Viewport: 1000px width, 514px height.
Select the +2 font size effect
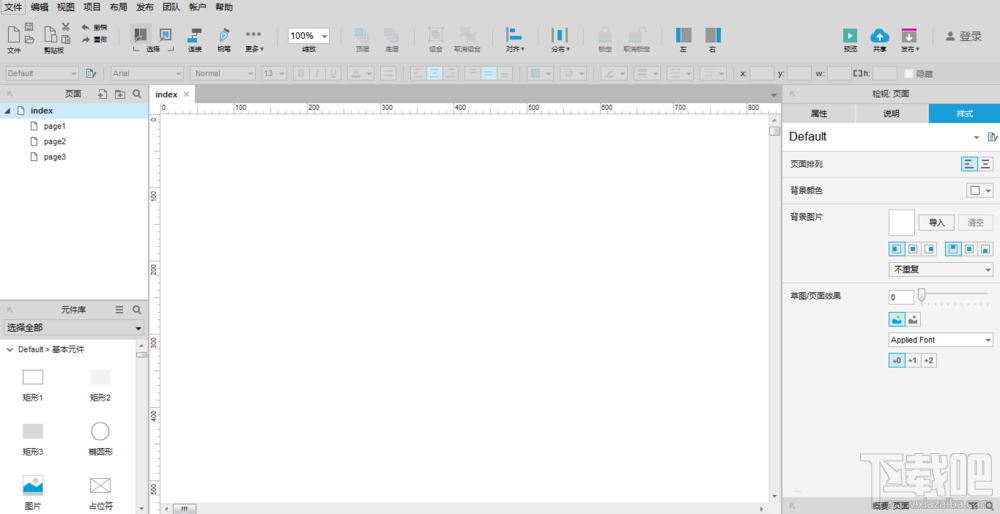[x=929, y=361]
